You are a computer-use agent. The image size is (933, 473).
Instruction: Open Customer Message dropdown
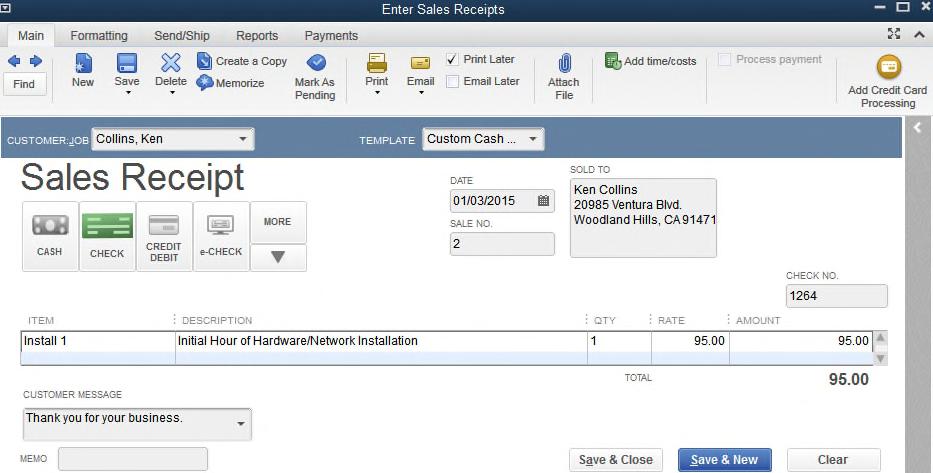(240, 424)
